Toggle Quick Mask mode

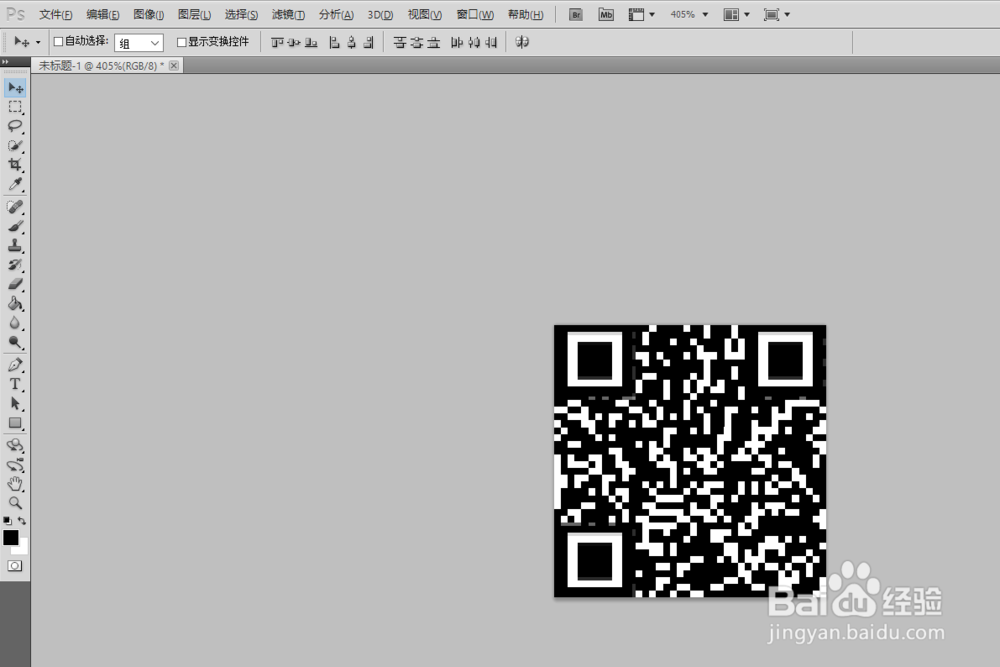click(x=15, y=566)
